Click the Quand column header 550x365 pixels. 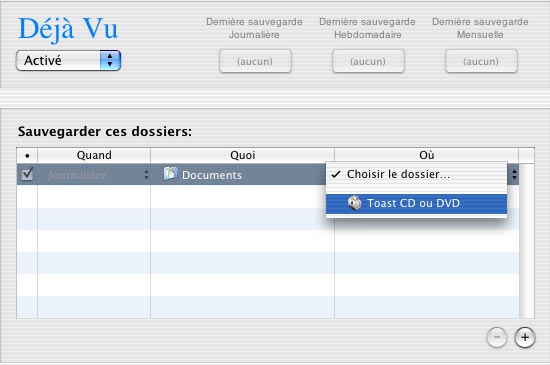(x=94, y=155)
